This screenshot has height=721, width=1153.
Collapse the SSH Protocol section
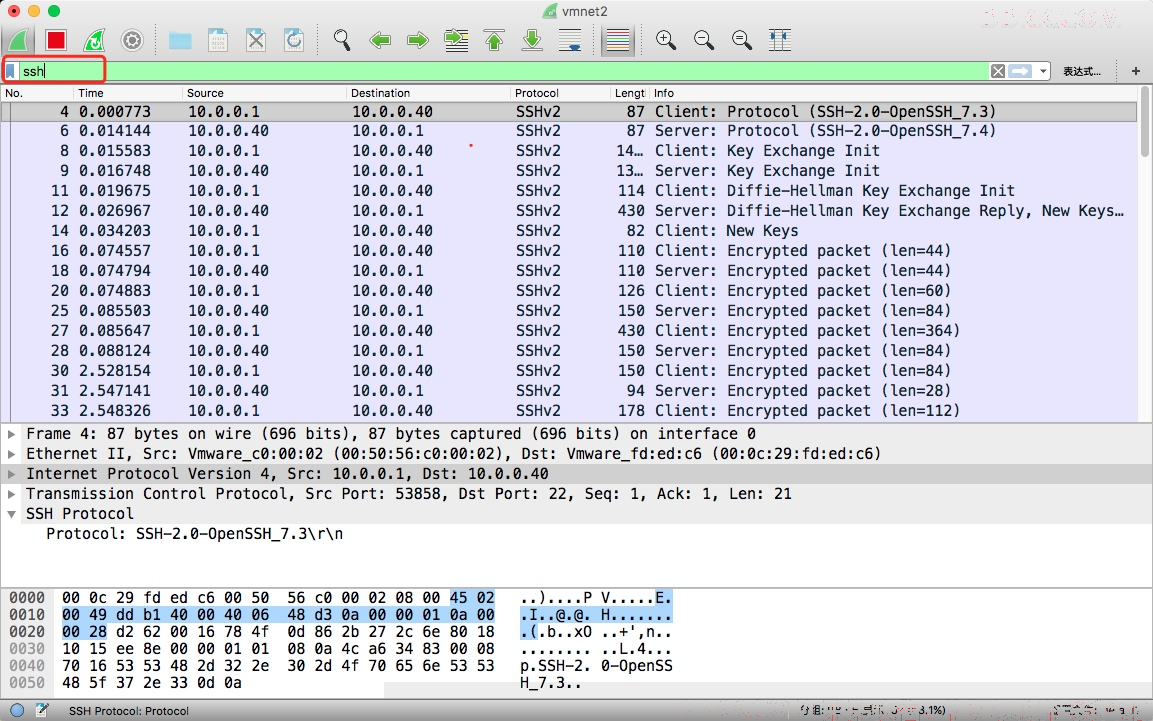(x=12, y=514)
